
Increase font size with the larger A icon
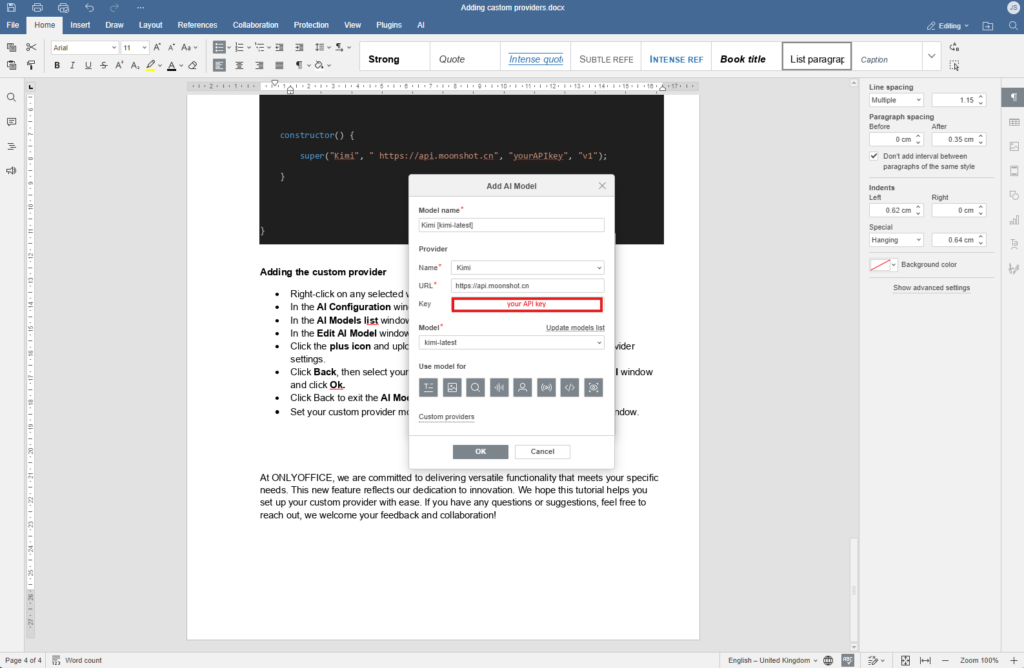(x=157, y=47)
